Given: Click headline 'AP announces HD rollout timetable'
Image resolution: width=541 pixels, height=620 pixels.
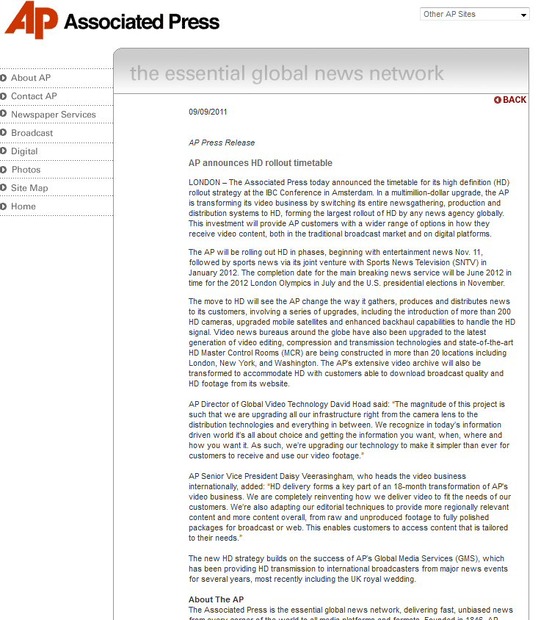Looking at the screenshot, I should [260, 163].
